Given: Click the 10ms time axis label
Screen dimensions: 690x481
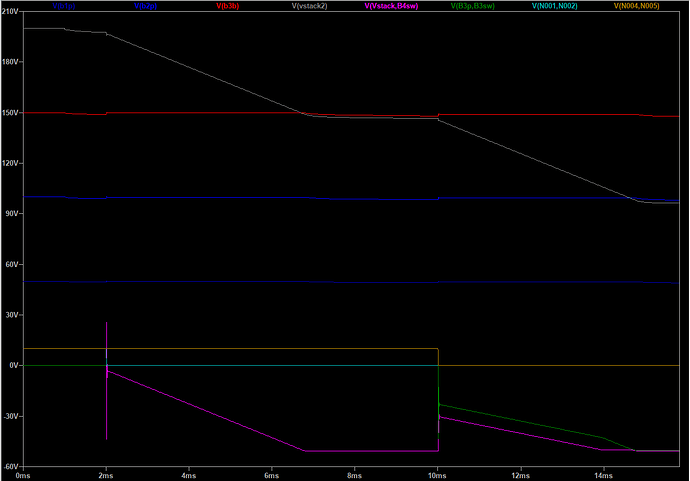Looking at the screenshot, I should (x=437, y=475).
